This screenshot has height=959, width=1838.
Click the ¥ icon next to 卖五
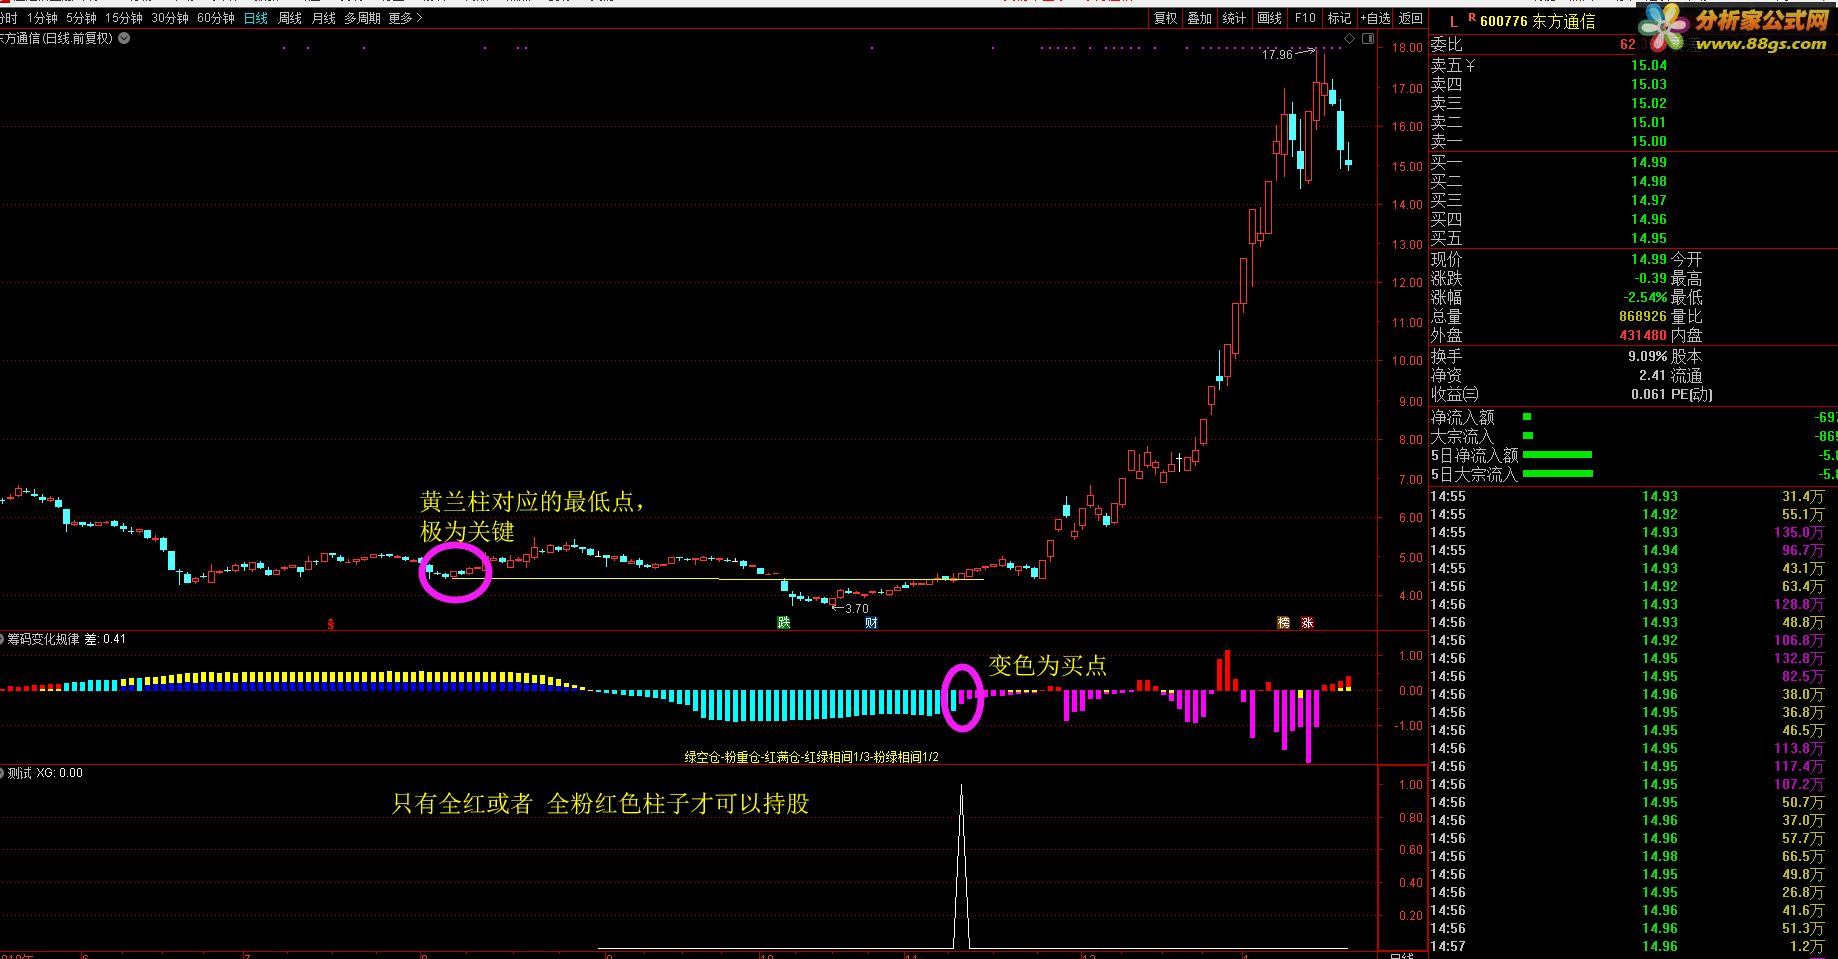tap(1470, 66)
